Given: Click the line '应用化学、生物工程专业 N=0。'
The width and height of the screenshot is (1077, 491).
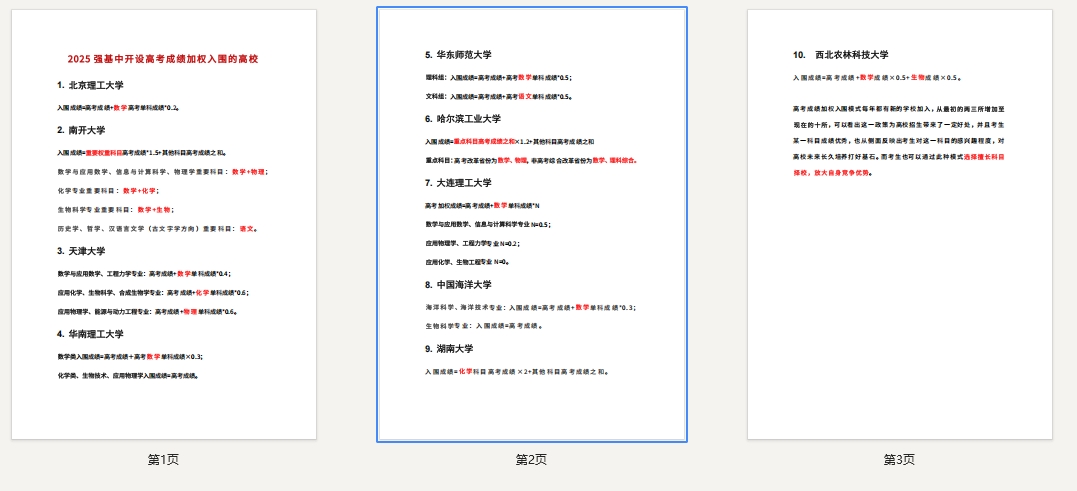Looking at the screenshot, I should click(x=467, y=262).
